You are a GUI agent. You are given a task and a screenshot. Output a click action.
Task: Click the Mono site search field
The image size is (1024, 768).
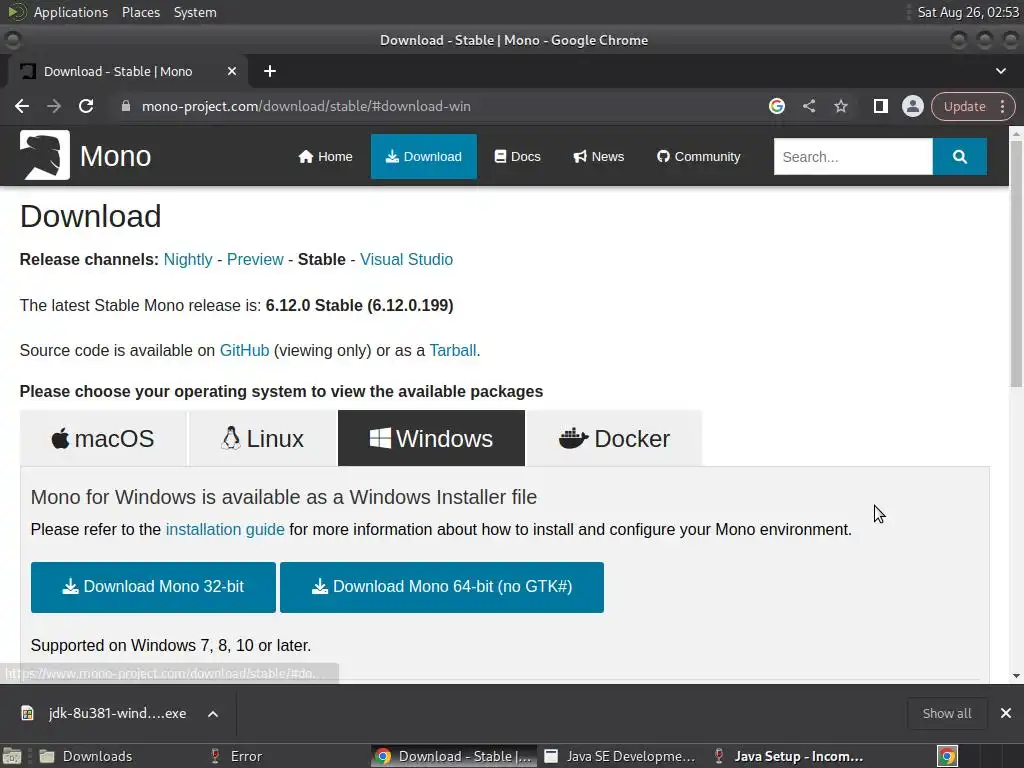[853, 156]
